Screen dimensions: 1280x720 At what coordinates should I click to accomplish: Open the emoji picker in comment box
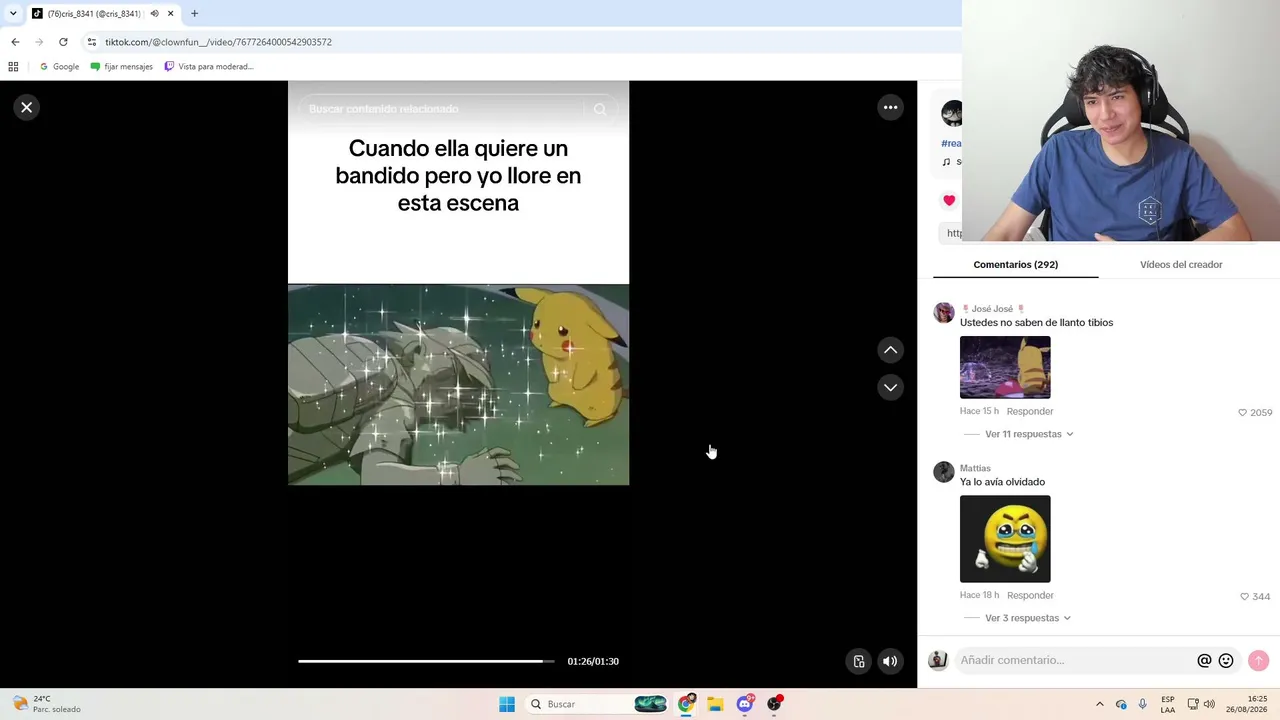pyautogui.click(x=1226, y=661)
